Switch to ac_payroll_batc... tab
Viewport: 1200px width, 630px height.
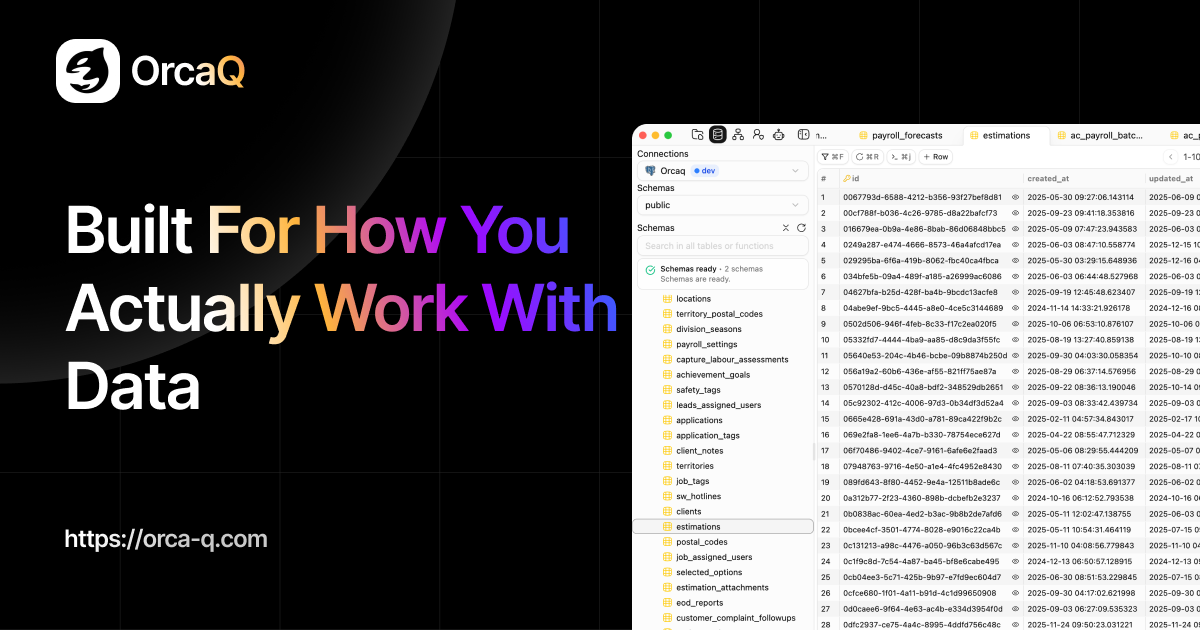(1100, 135)
